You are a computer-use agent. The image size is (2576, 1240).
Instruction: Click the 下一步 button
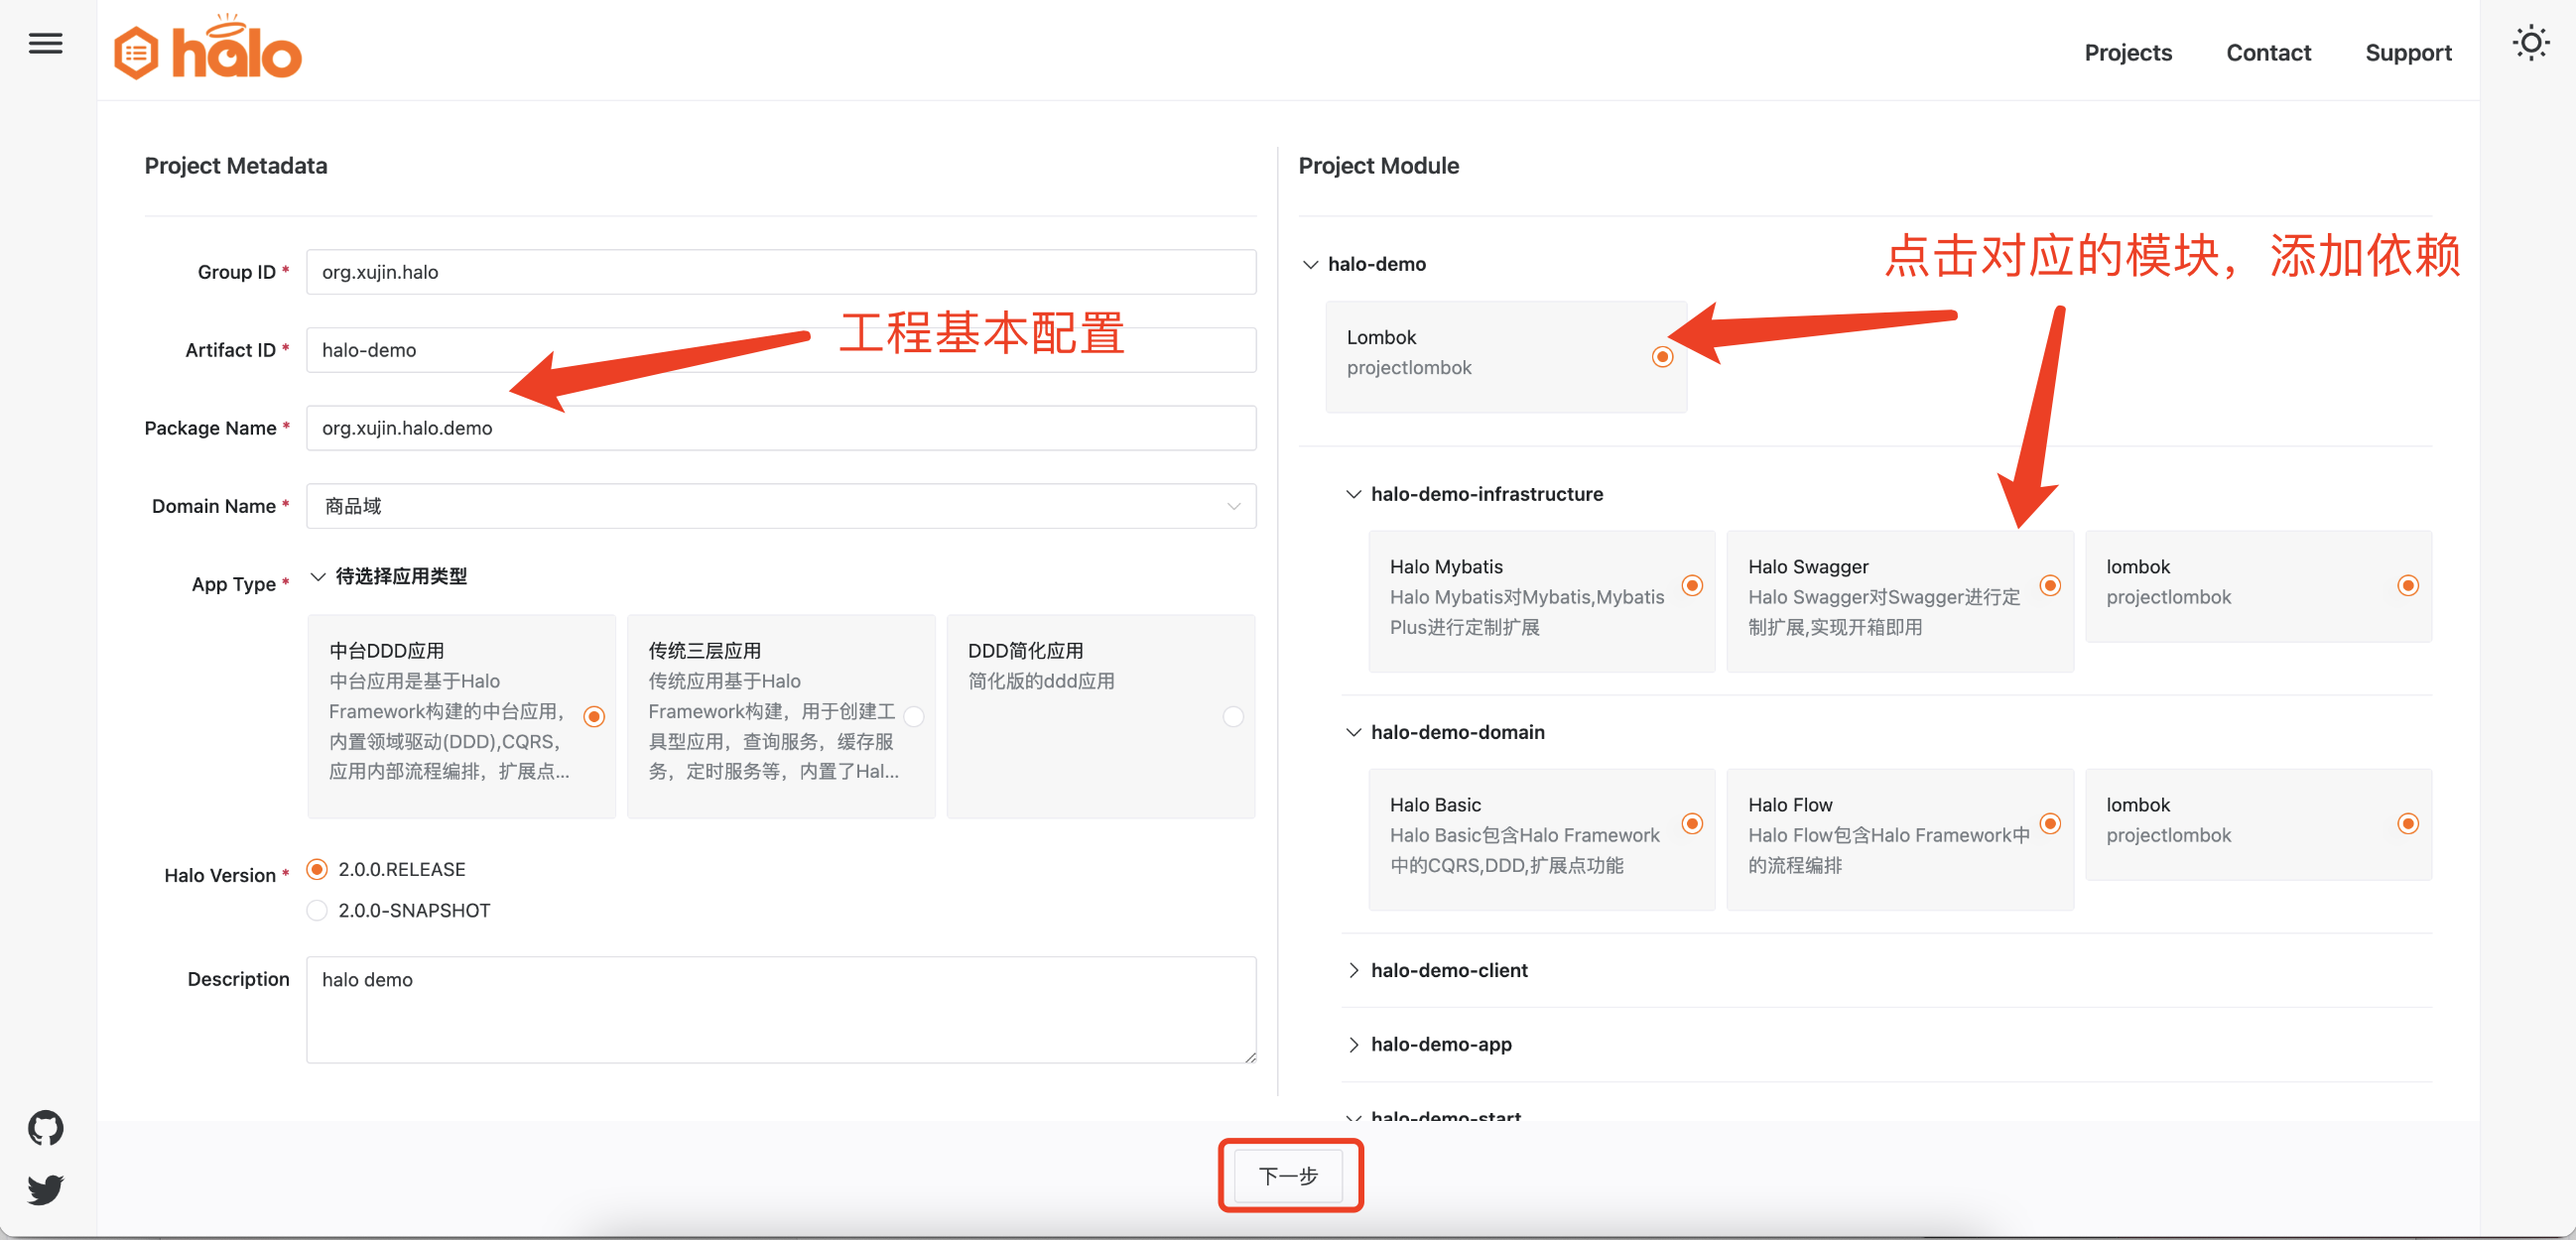click(1288, 1175)
